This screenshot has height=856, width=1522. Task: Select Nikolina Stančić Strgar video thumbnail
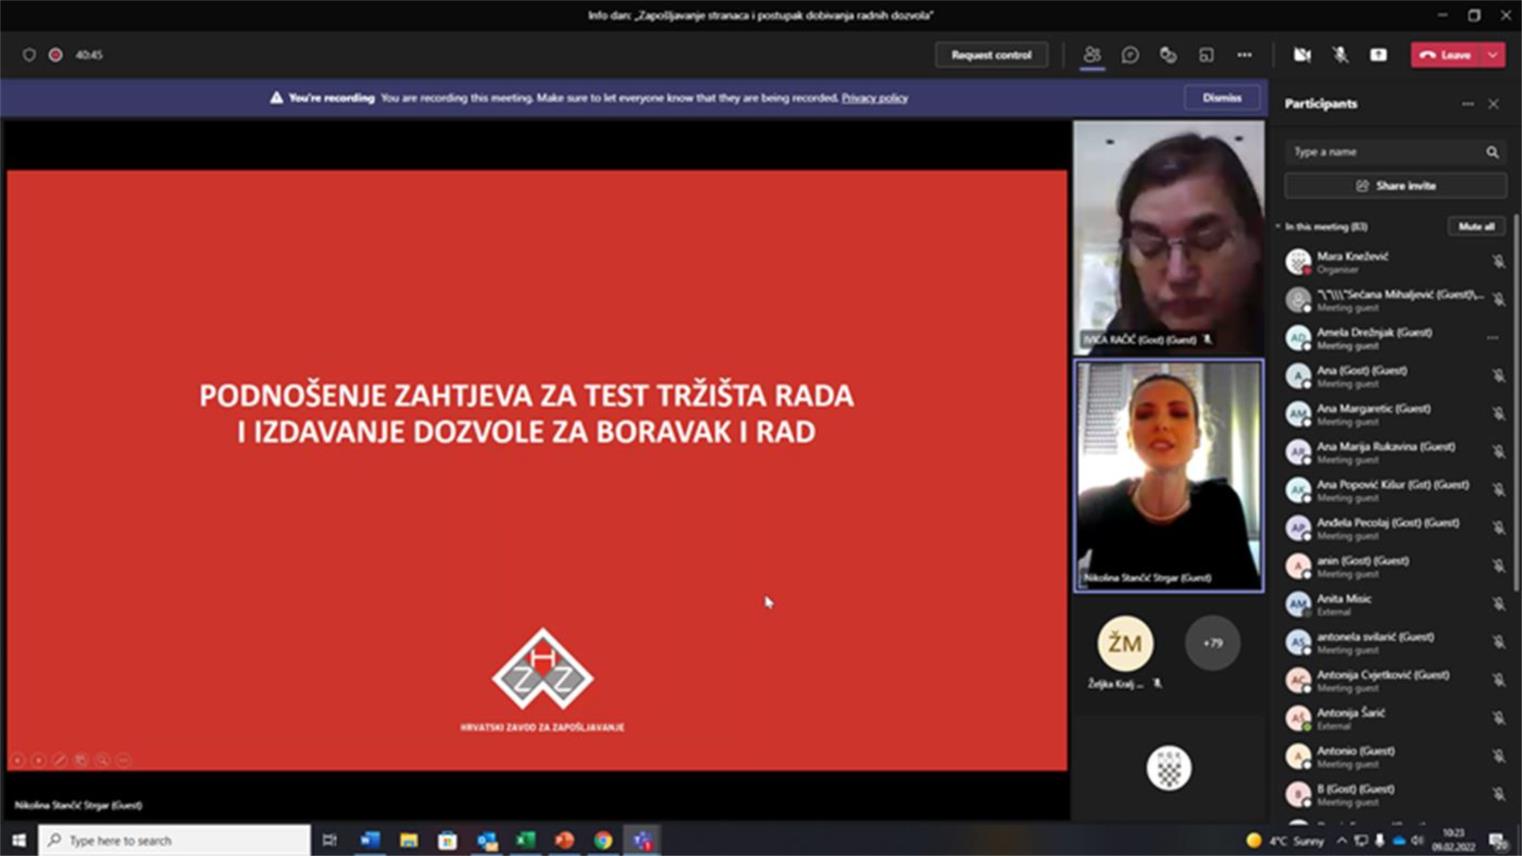[1168, 476]
